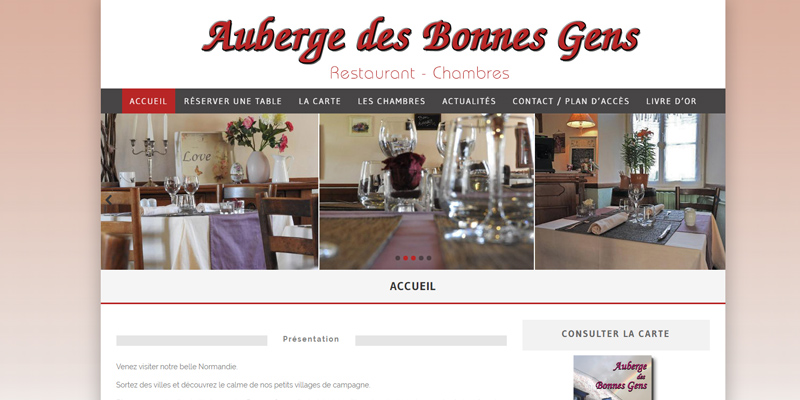Select the last carousel pagination dot
Image resolution: width=800 pixels, height=400 pixels.
click(429, 258)
